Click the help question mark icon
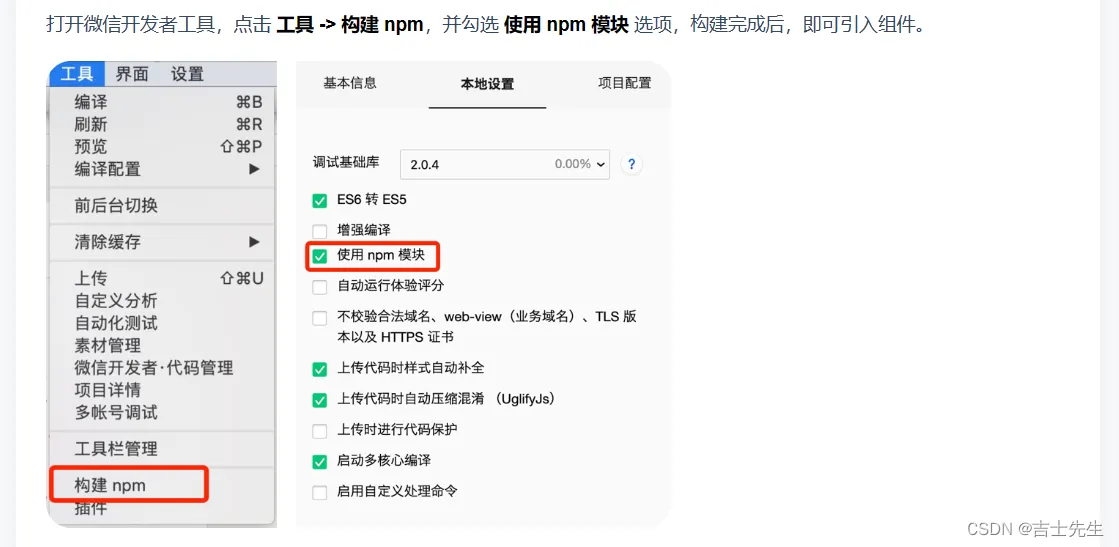1119x547 pixels. [631, 164]
